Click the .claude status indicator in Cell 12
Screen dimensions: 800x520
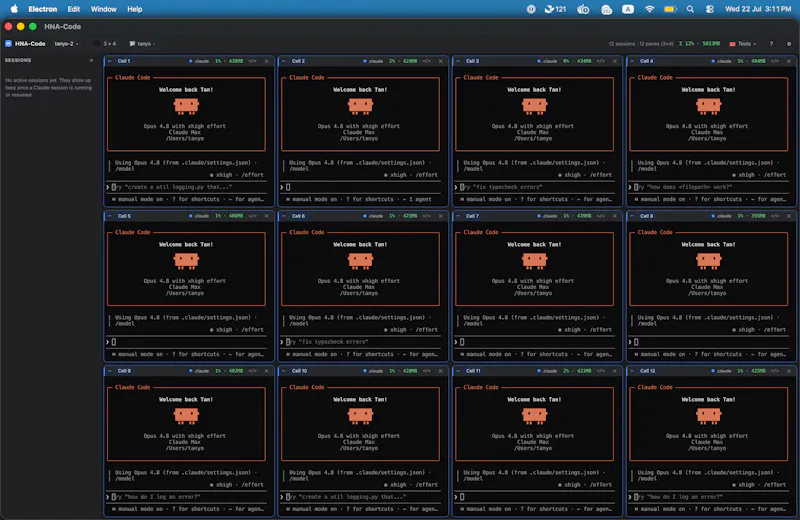tap(721, 371)
